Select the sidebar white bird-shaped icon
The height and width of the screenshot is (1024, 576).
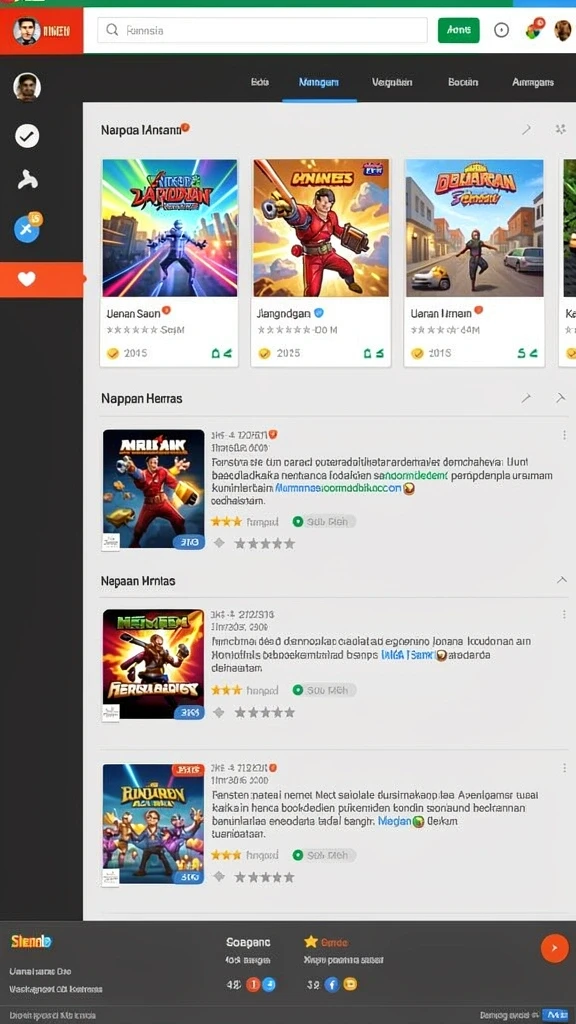pos(27,179)
